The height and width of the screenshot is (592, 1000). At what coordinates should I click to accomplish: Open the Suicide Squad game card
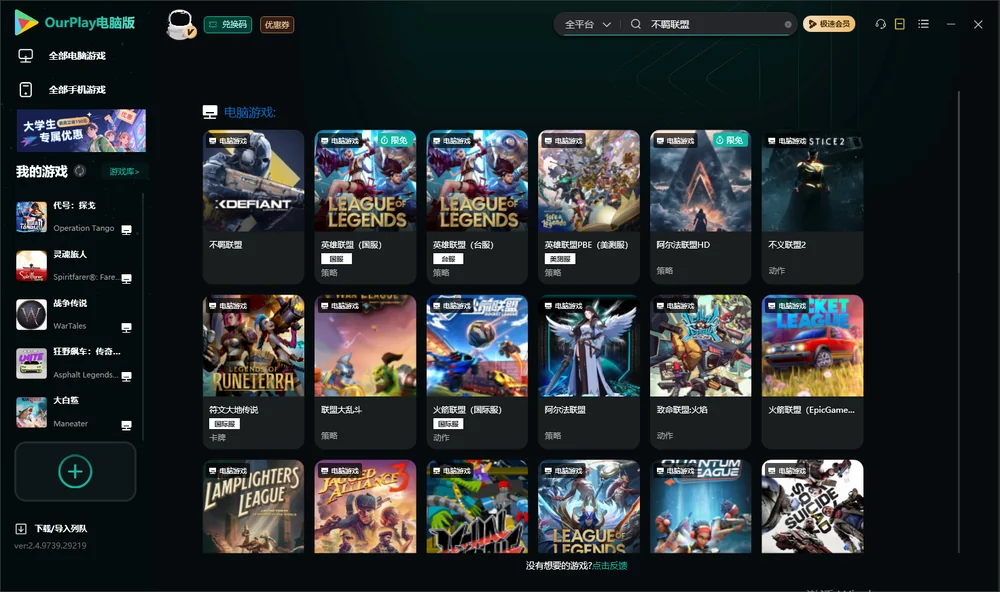point(812,507)
